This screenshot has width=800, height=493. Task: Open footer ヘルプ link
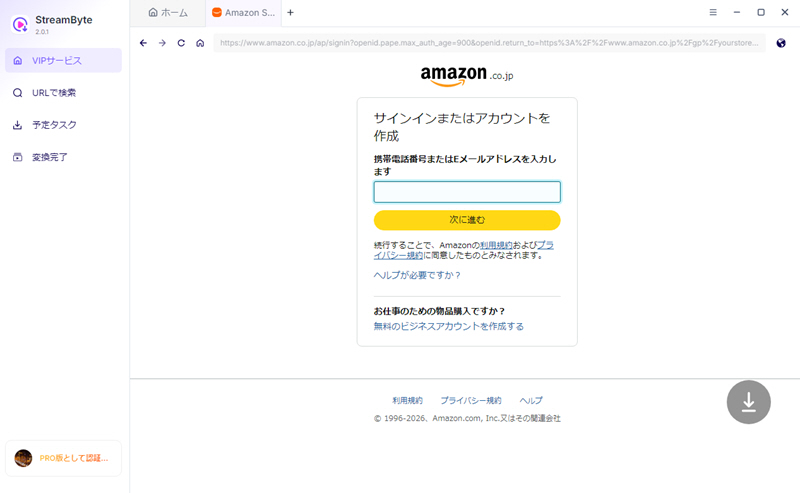pyautogui.click(x=531, y=401)
